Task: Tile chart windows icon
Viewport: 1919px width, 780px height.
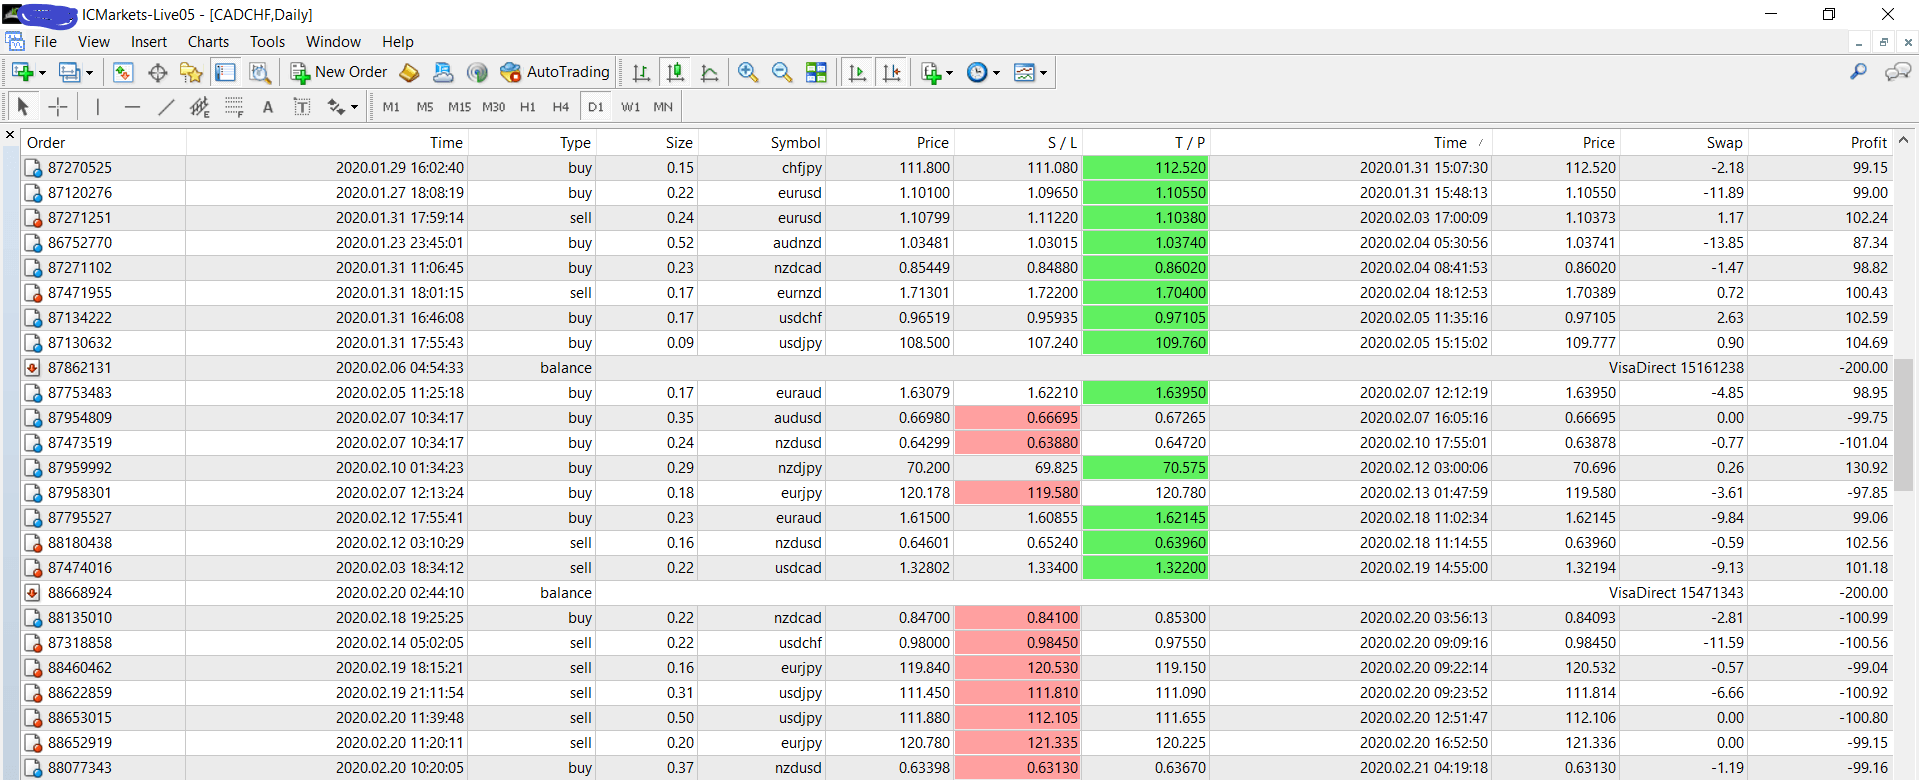Action: 817,72
